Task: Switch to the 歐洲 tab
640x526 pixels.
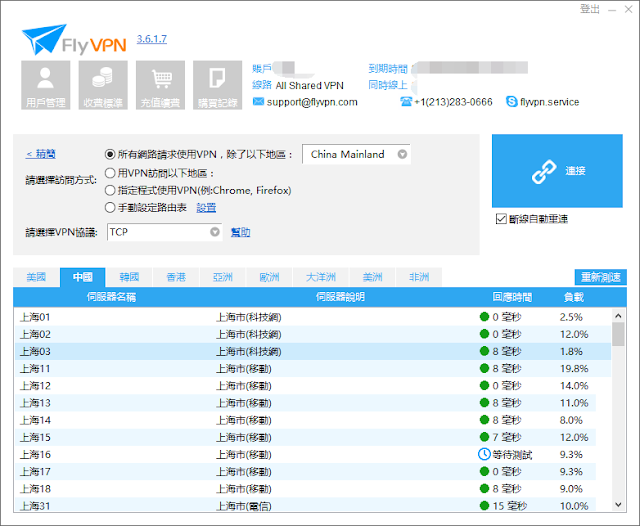Action: click(x=269, y=277)
